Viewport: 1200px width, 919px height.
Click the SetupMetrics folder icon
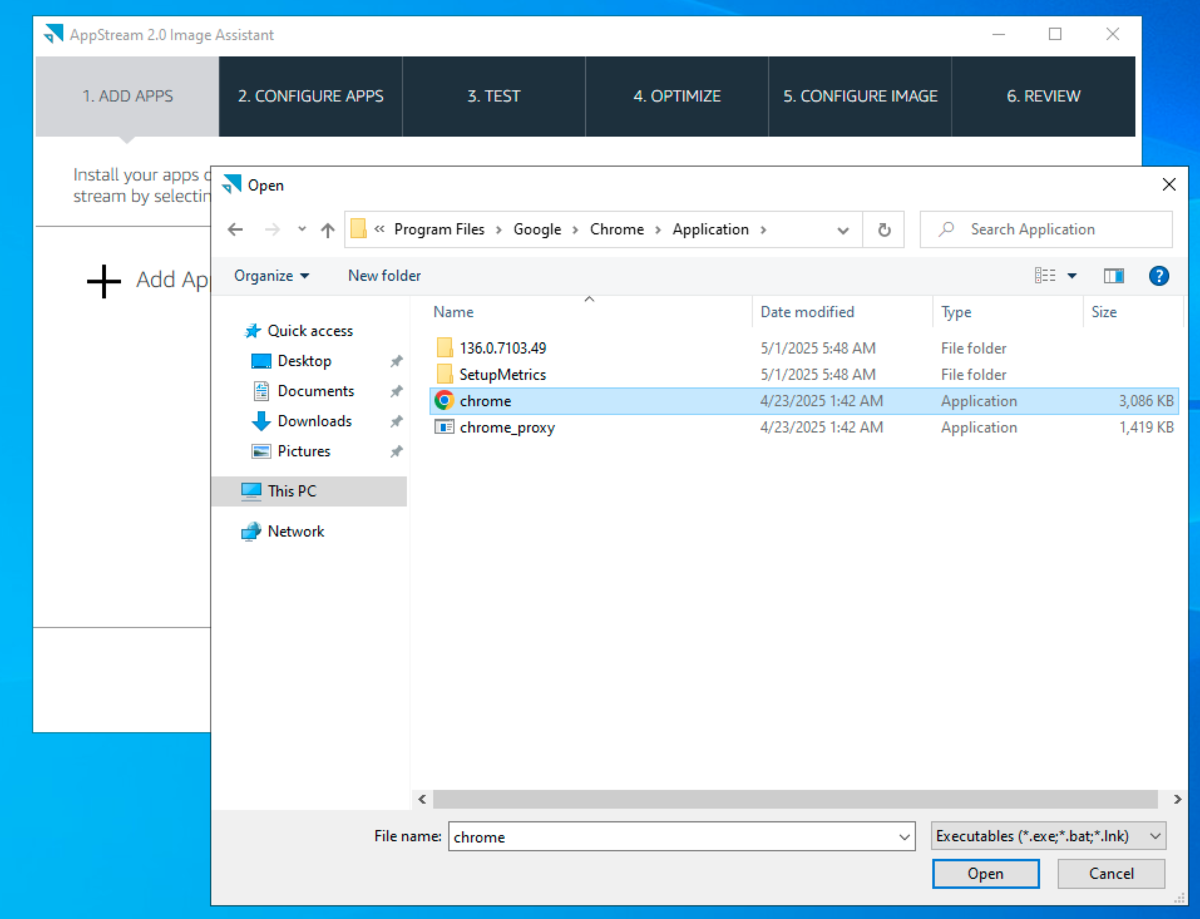tap(445, 375)
